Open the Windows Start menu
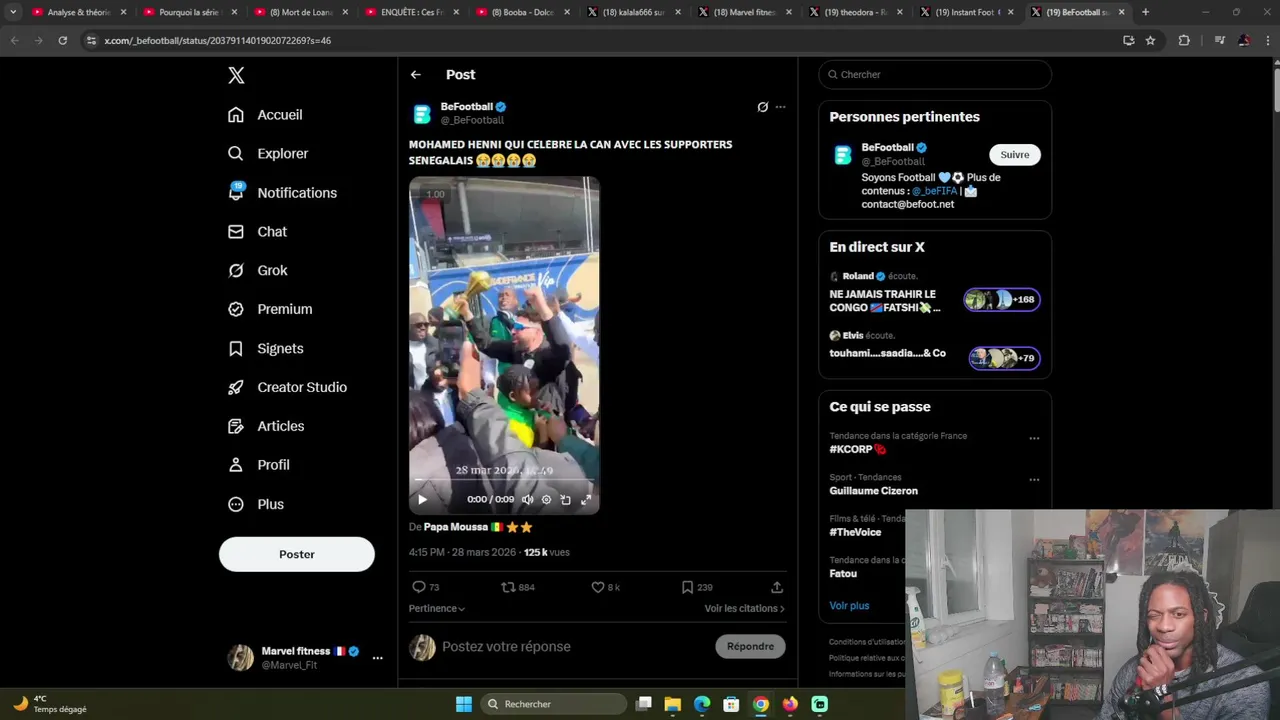This screenshot has height=720, width=1280. coord(464,704)
